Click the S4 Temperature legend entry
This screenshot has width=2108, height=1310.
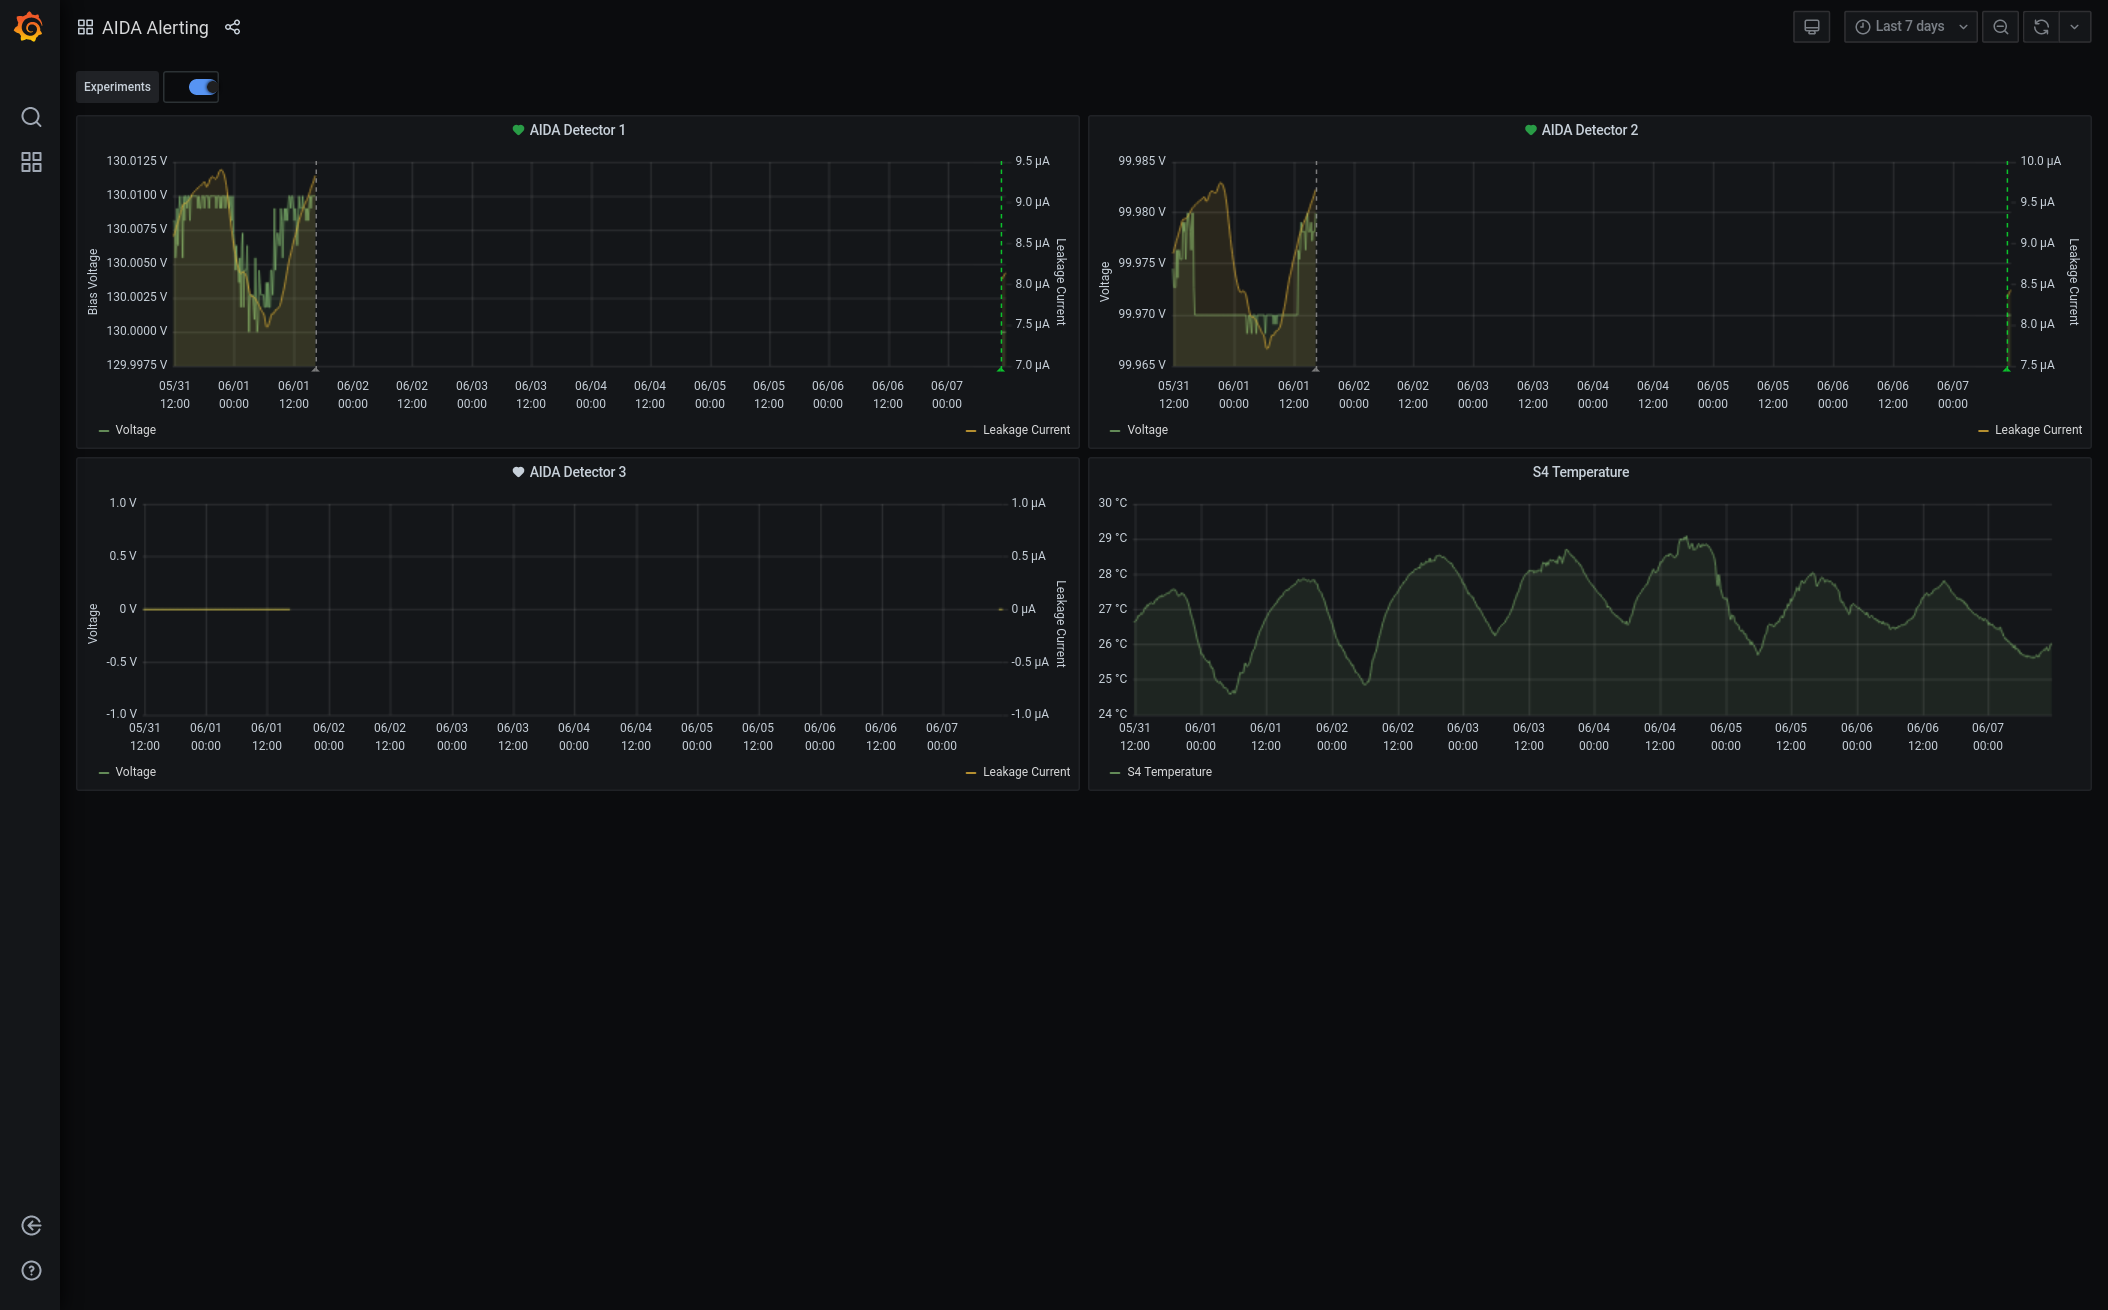pyautogui.click(x=1168, y=772)
